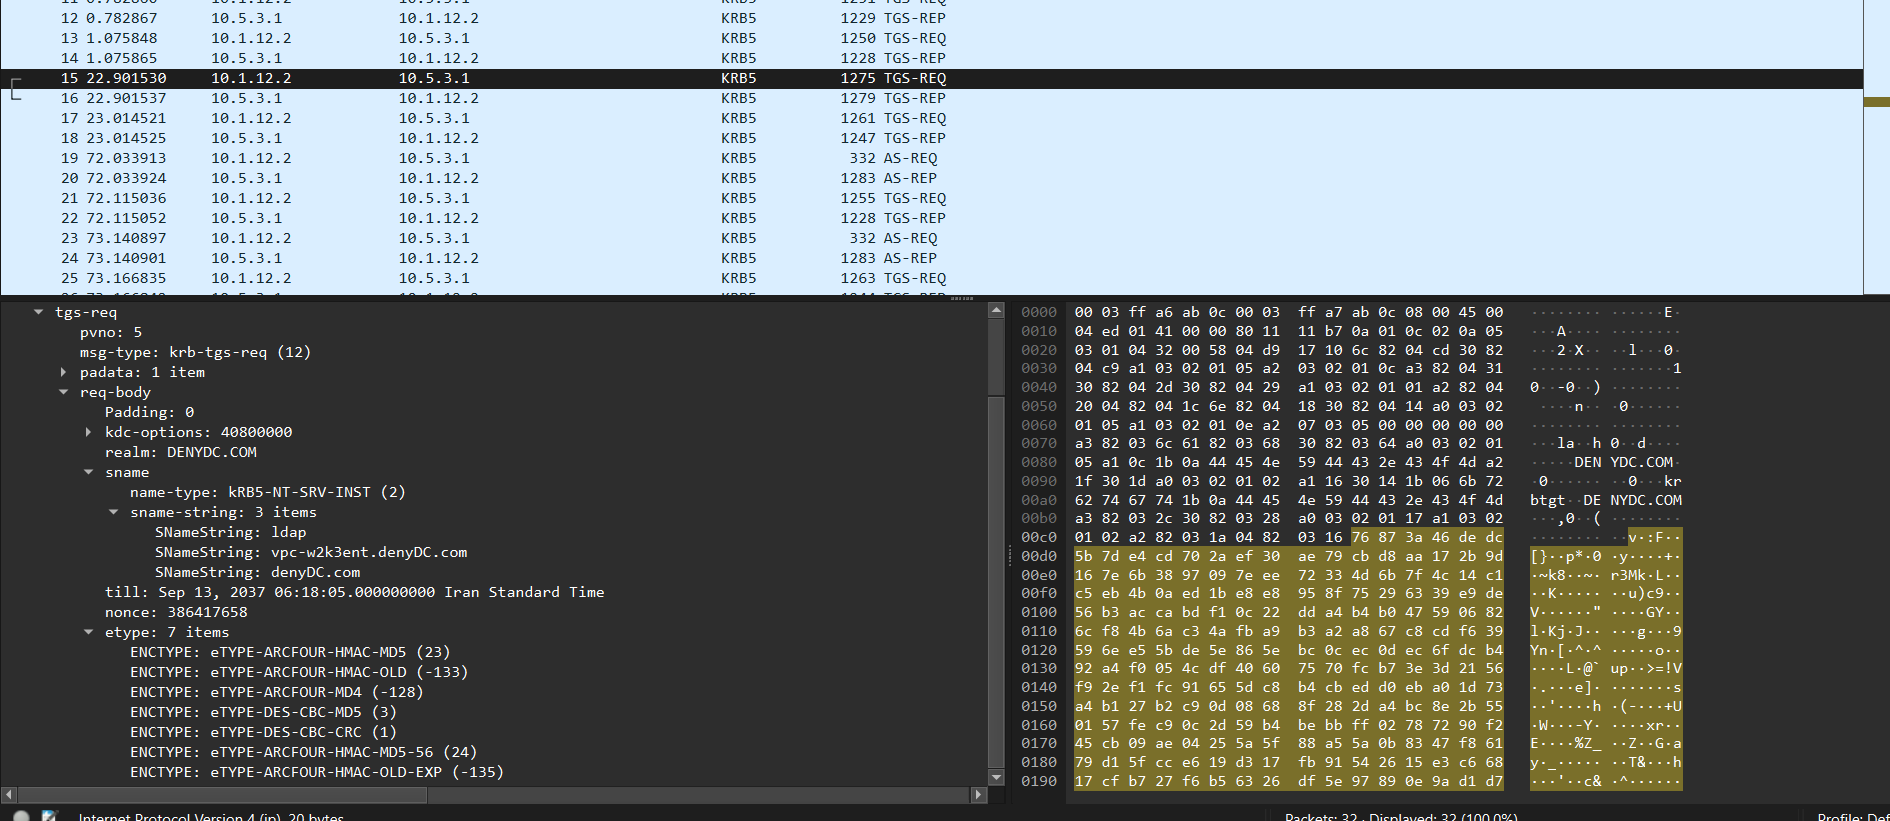1890x821 pixels.
Task: Select the 'till: Sep 13, 2037' field
Action: 355,592
